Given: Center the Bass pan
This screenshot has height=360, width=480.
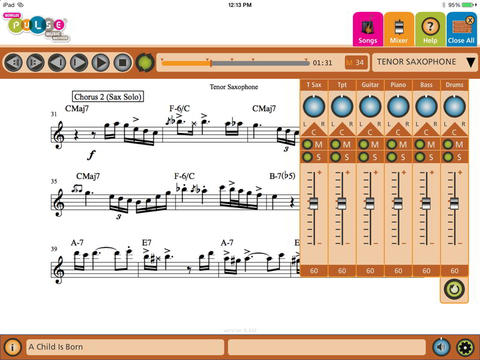Looking at the screenshot, I should coord(426,130).
